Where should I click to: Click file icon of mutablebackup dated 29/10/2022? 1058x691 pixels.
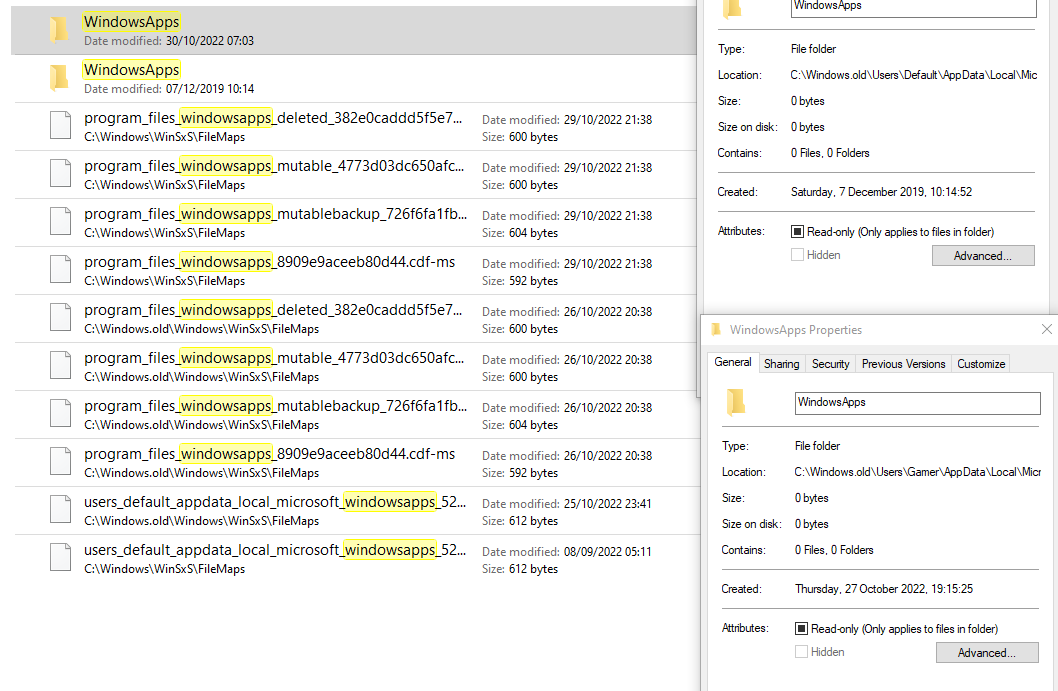[60, 221]
